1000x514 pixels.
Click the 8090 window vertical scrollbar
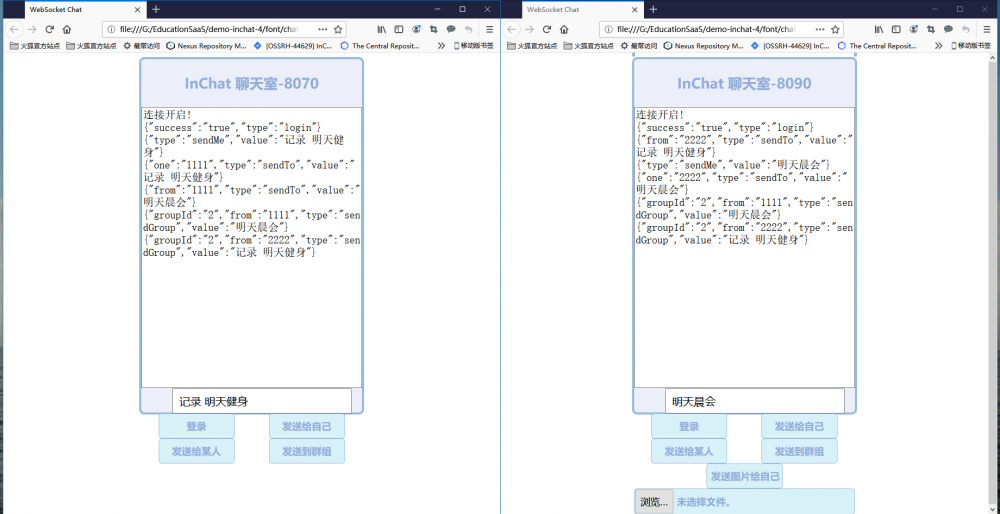994,284
